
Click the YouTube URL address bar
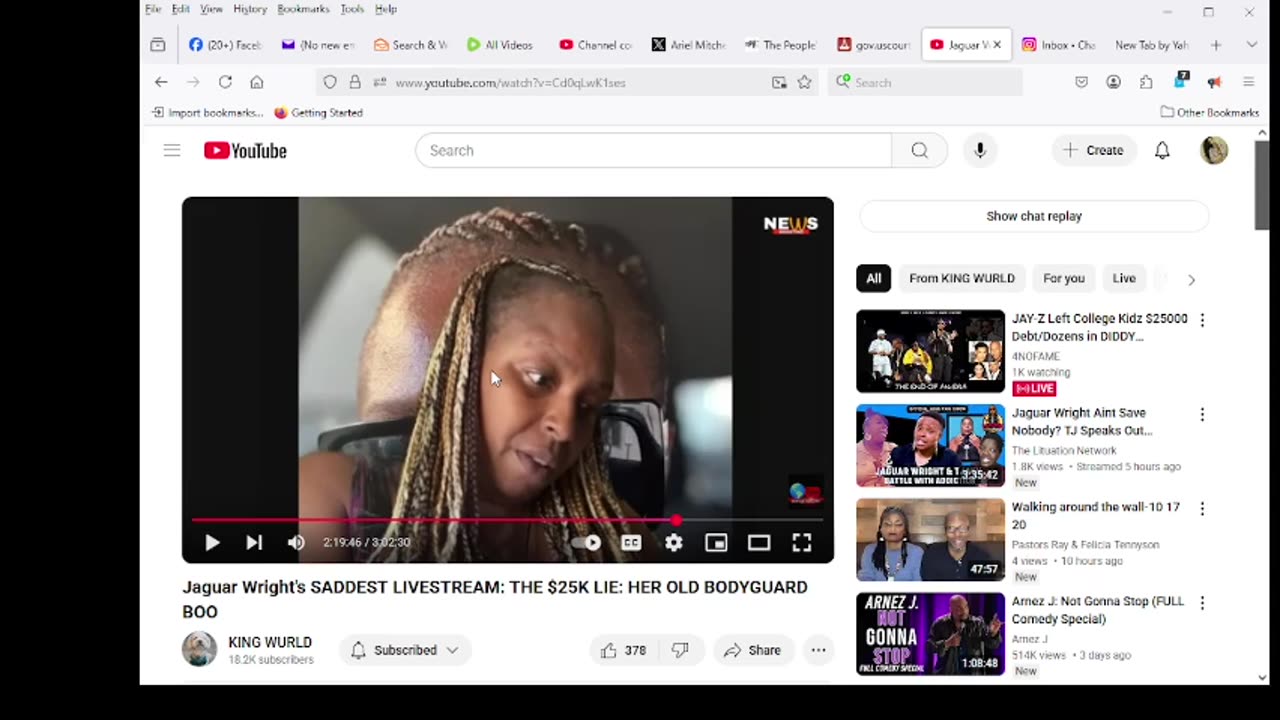(x=565, y=82)
